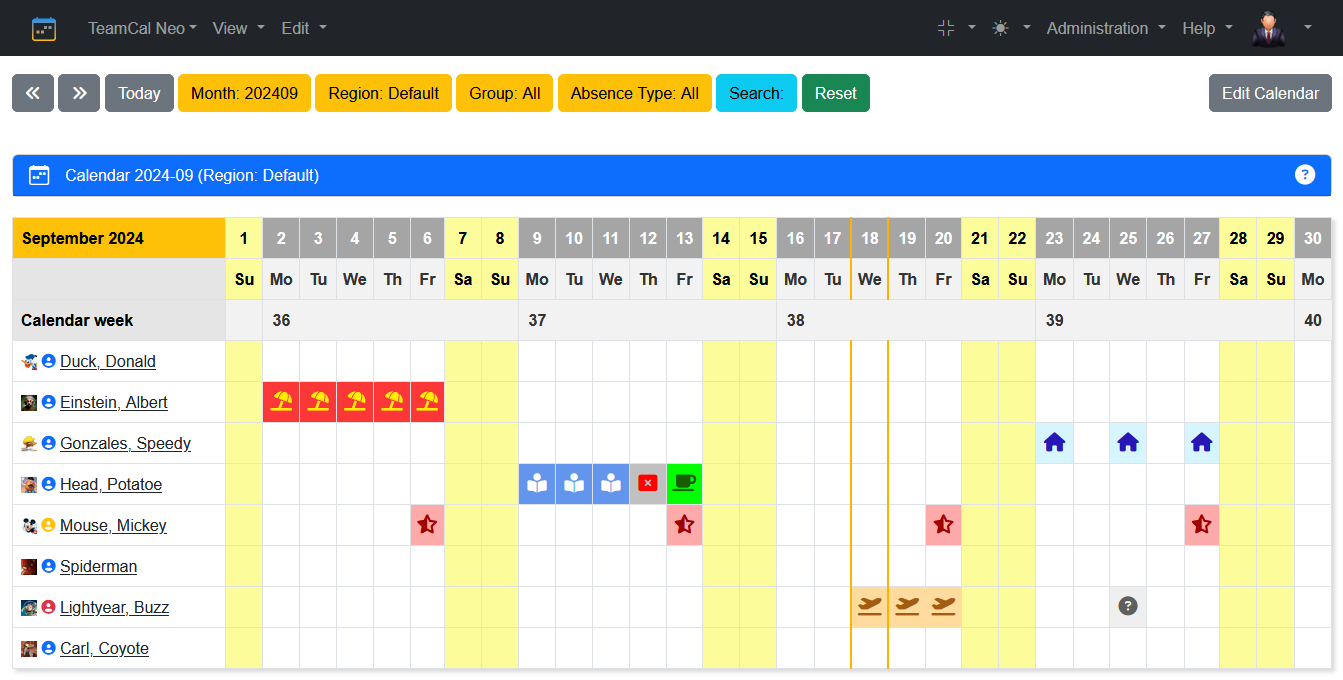Screen dimensions: 1343x680
Task: Click the Spiderman avatar thumbnail
Action: 29,567
